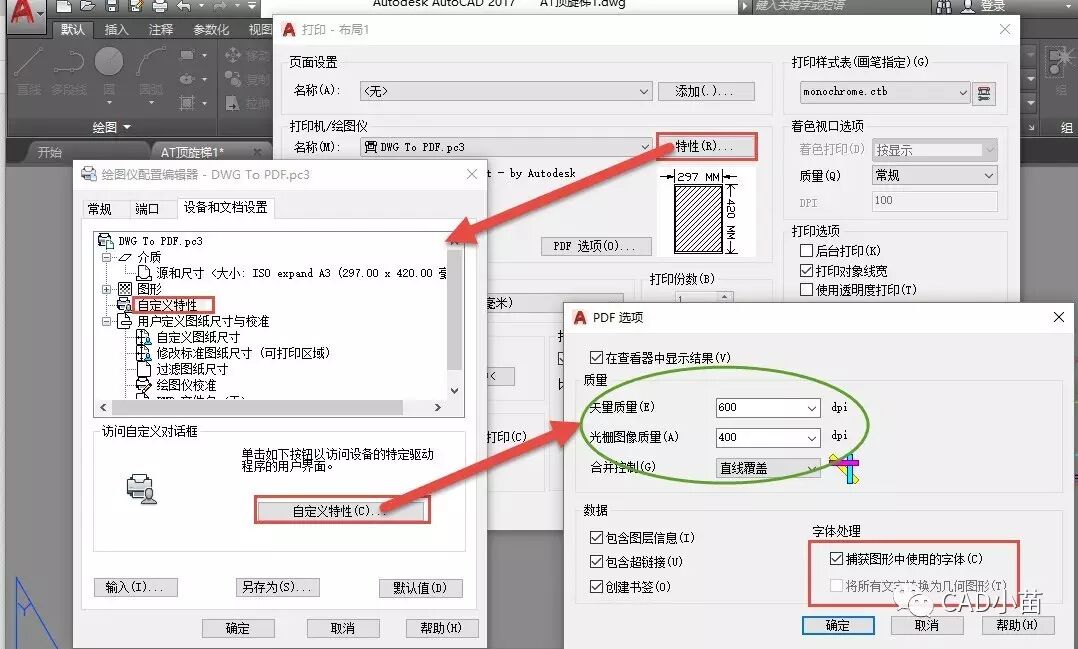Open the shaded viewport quality (质量) dropdown

934,175
